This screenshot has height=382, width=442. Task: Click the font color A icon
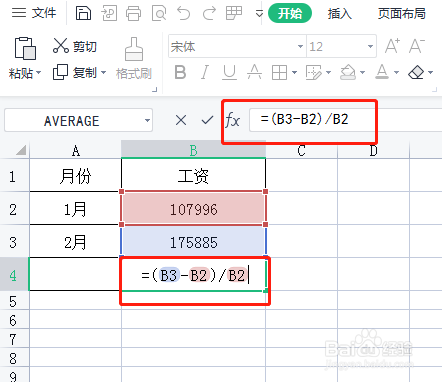click(382, 72)
